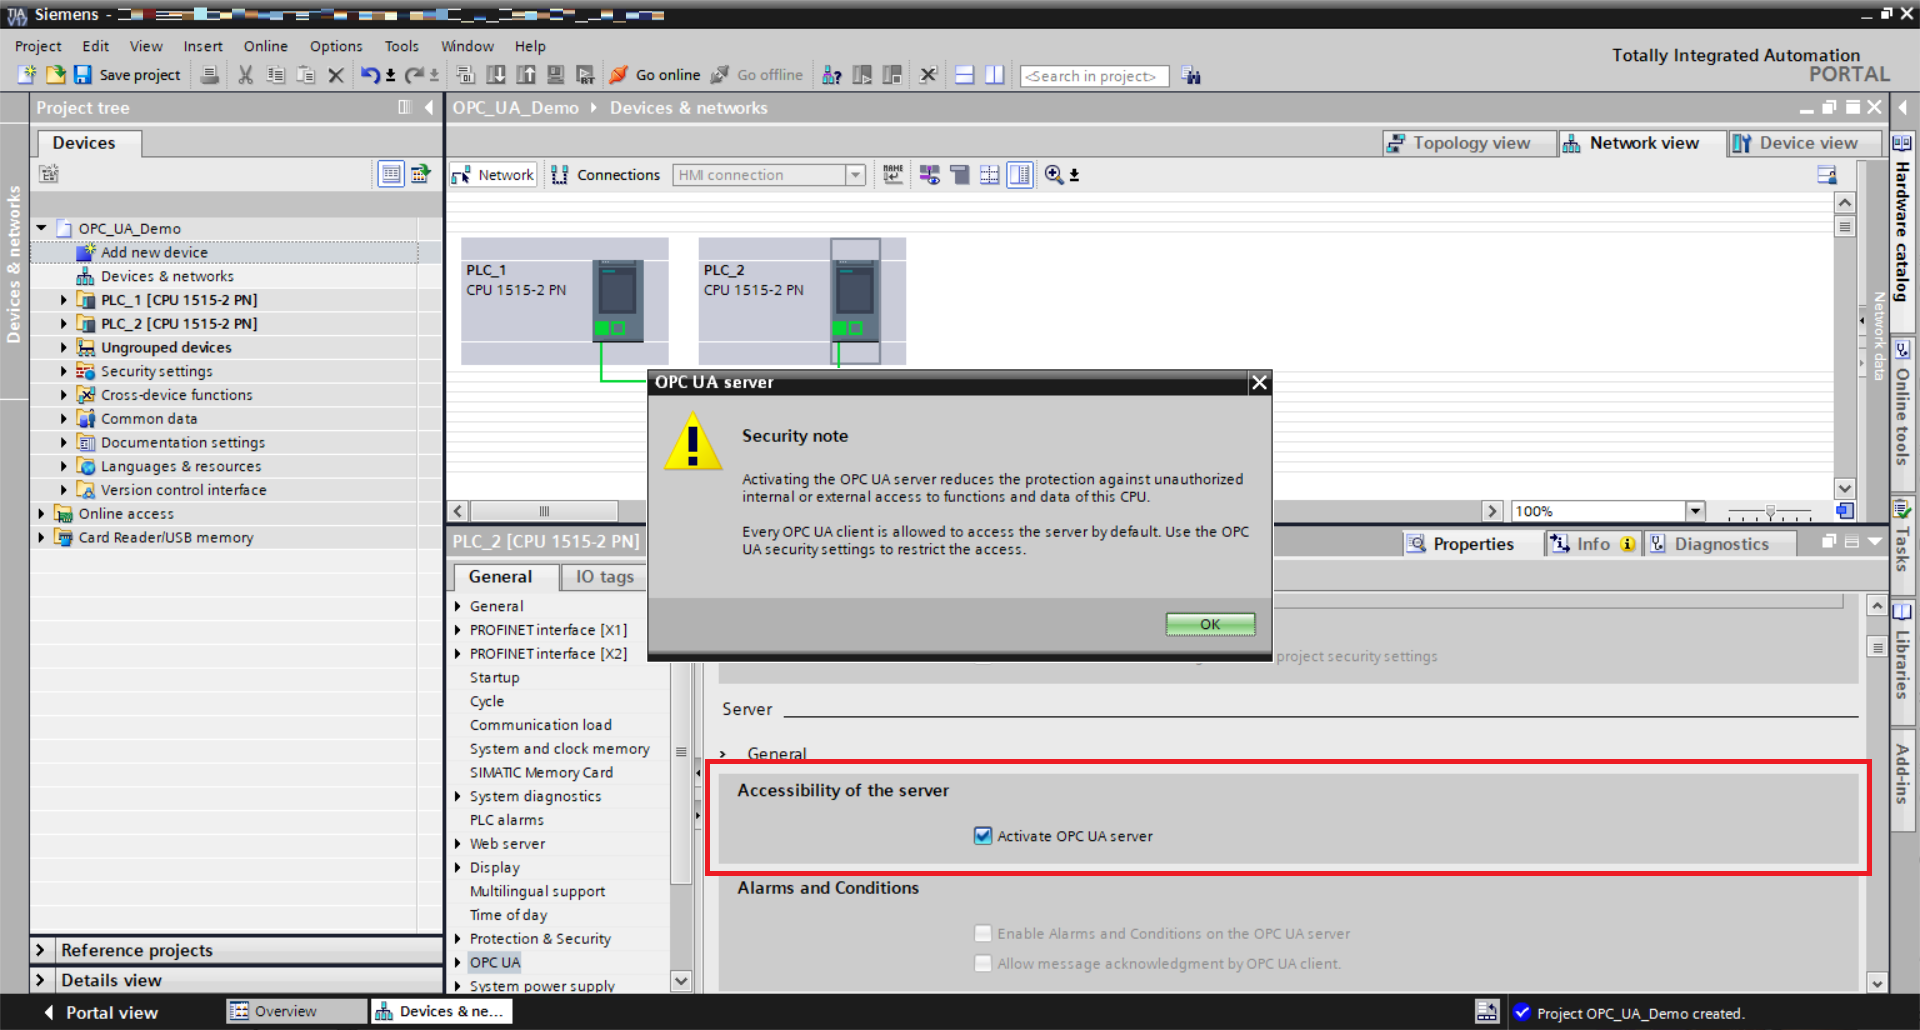Click the Go online button
This screenshot has height=1030, width=1920.
[x=655, y=75]
